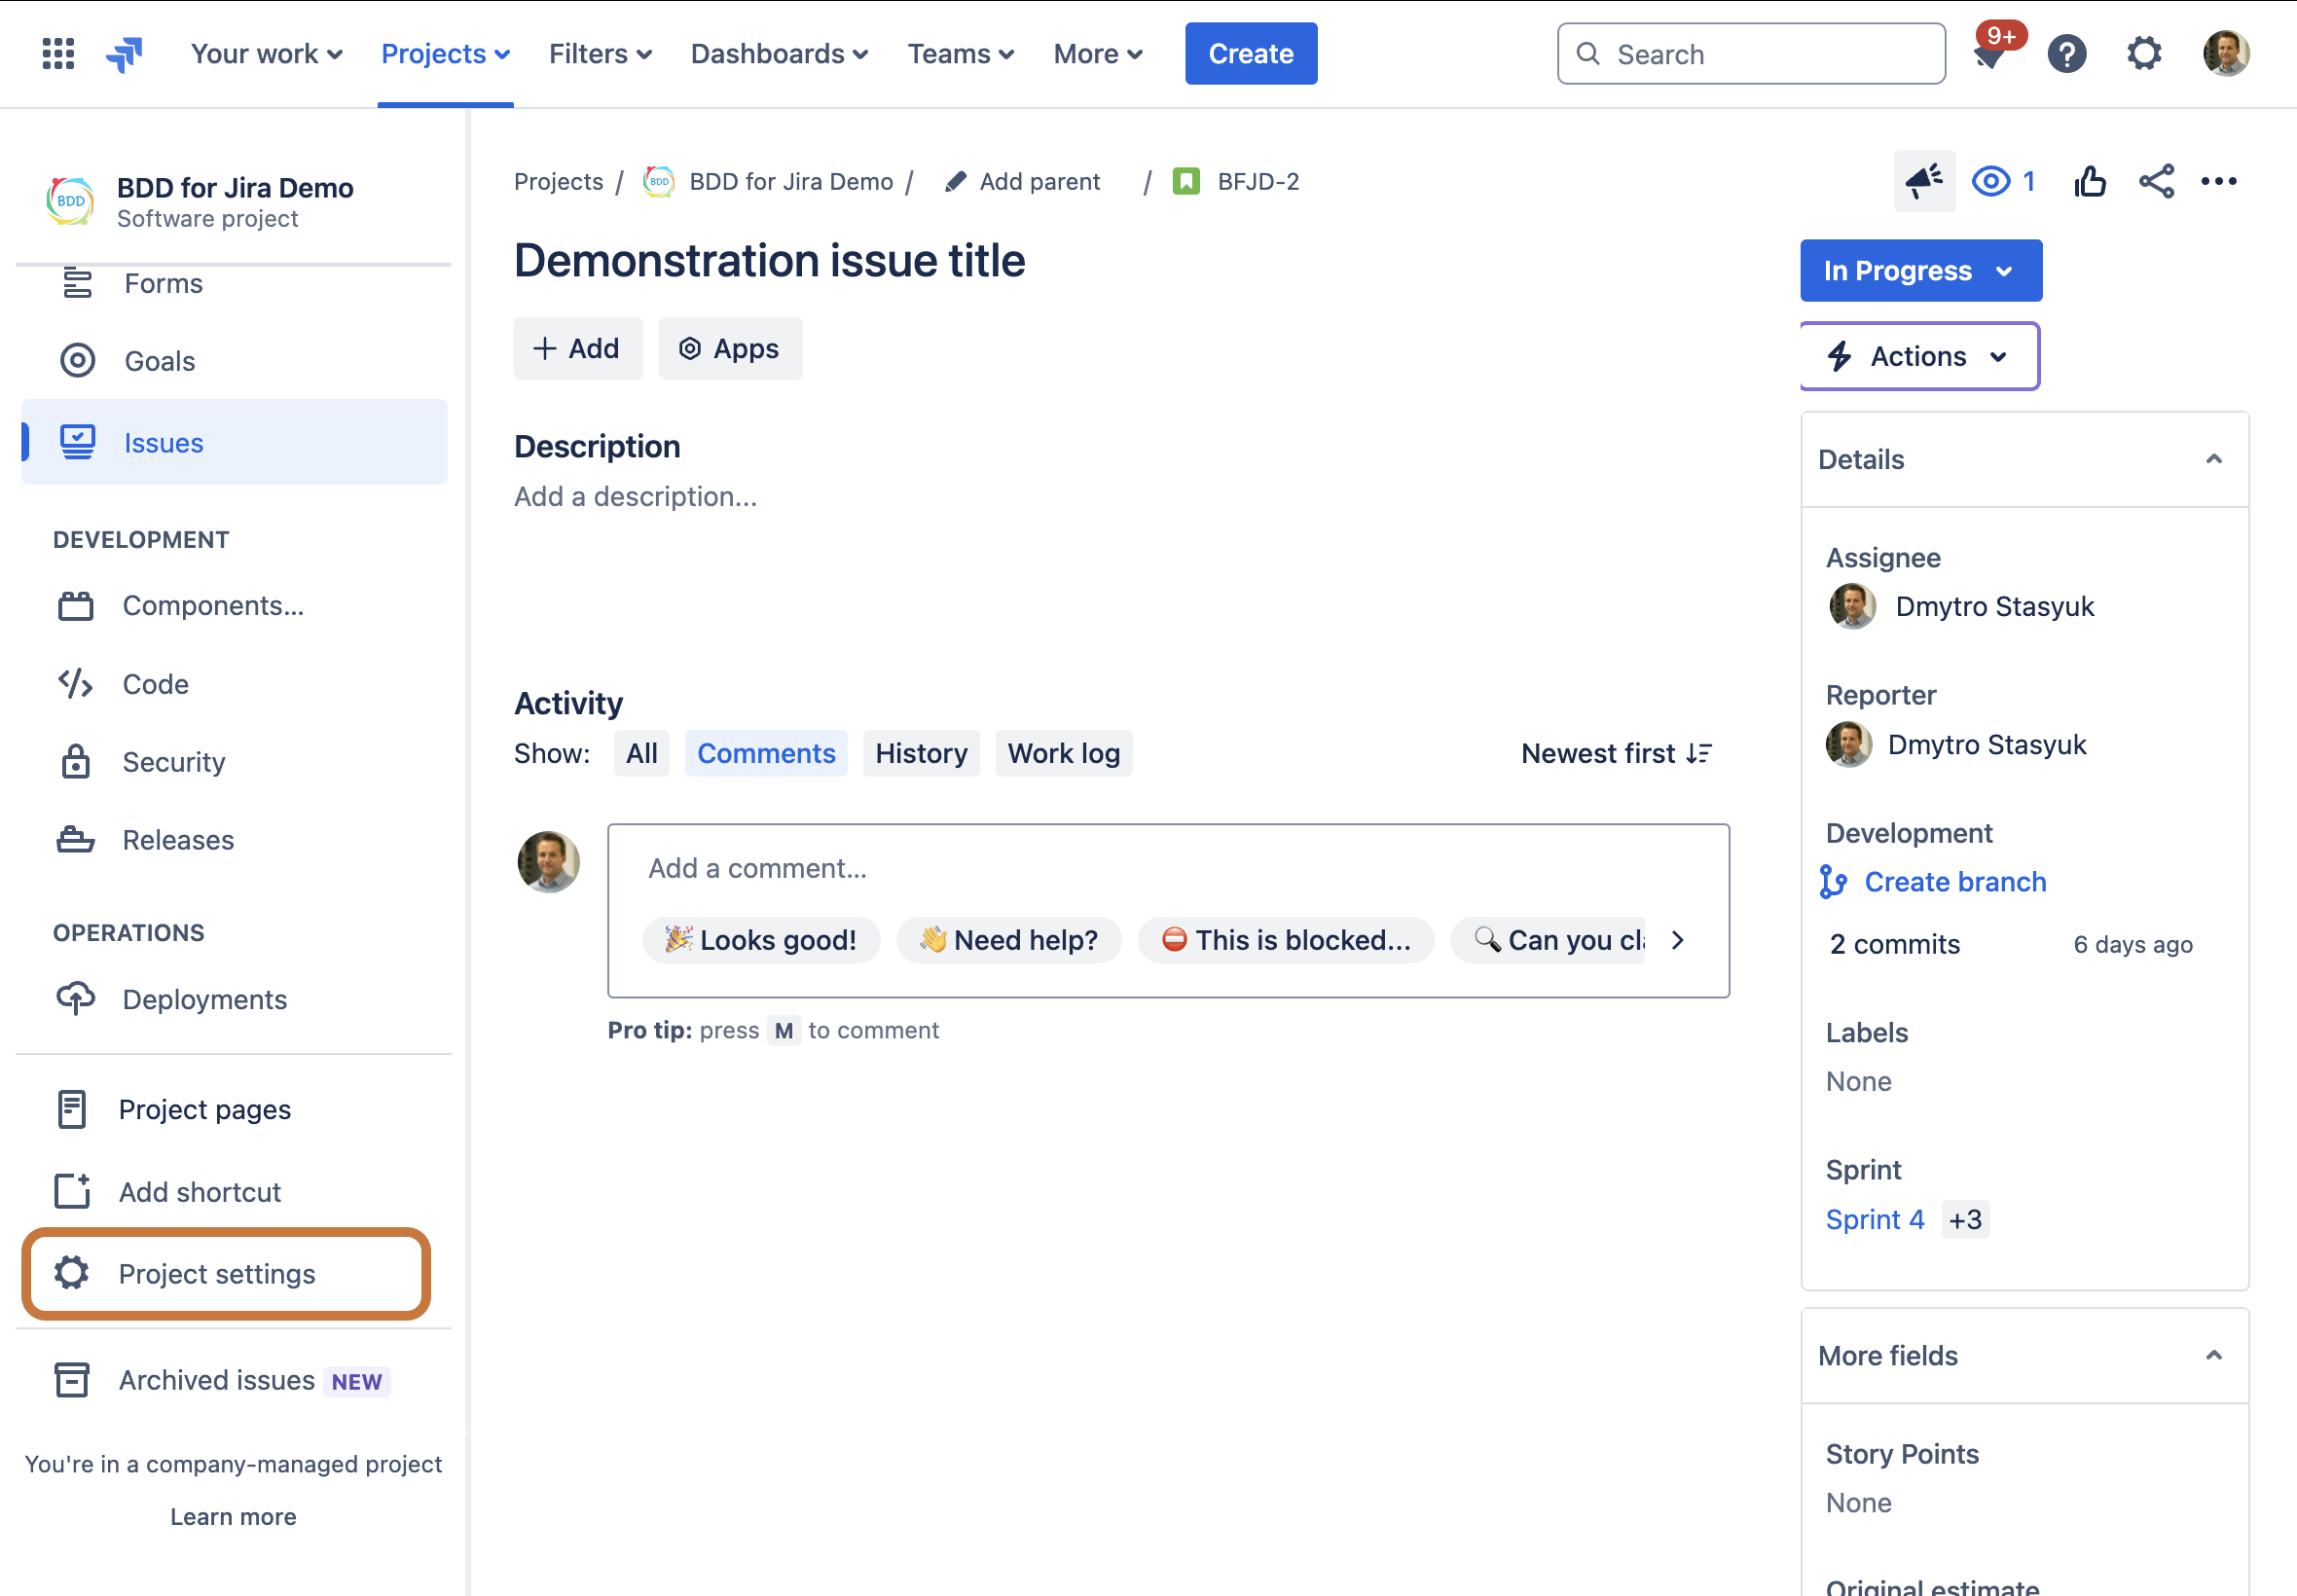The width and height of the screenshot is (2297, 1596).
Task: Open Project settings
Action: point(226,1273)
